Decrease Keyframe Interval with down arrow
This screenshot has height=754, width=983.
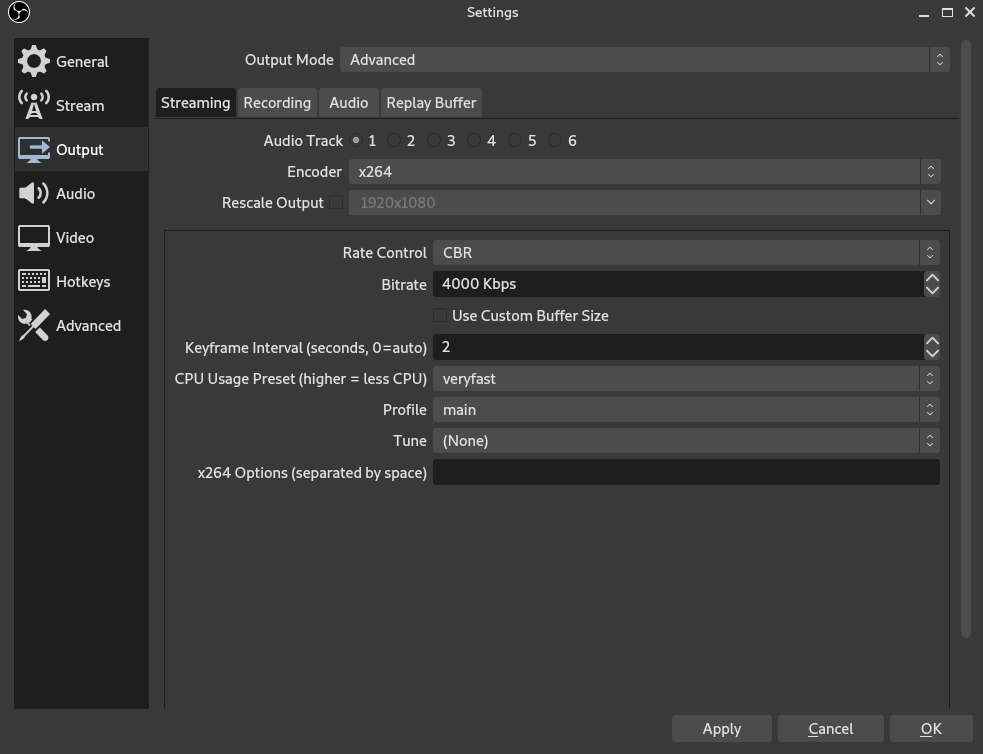pos(932,353)
